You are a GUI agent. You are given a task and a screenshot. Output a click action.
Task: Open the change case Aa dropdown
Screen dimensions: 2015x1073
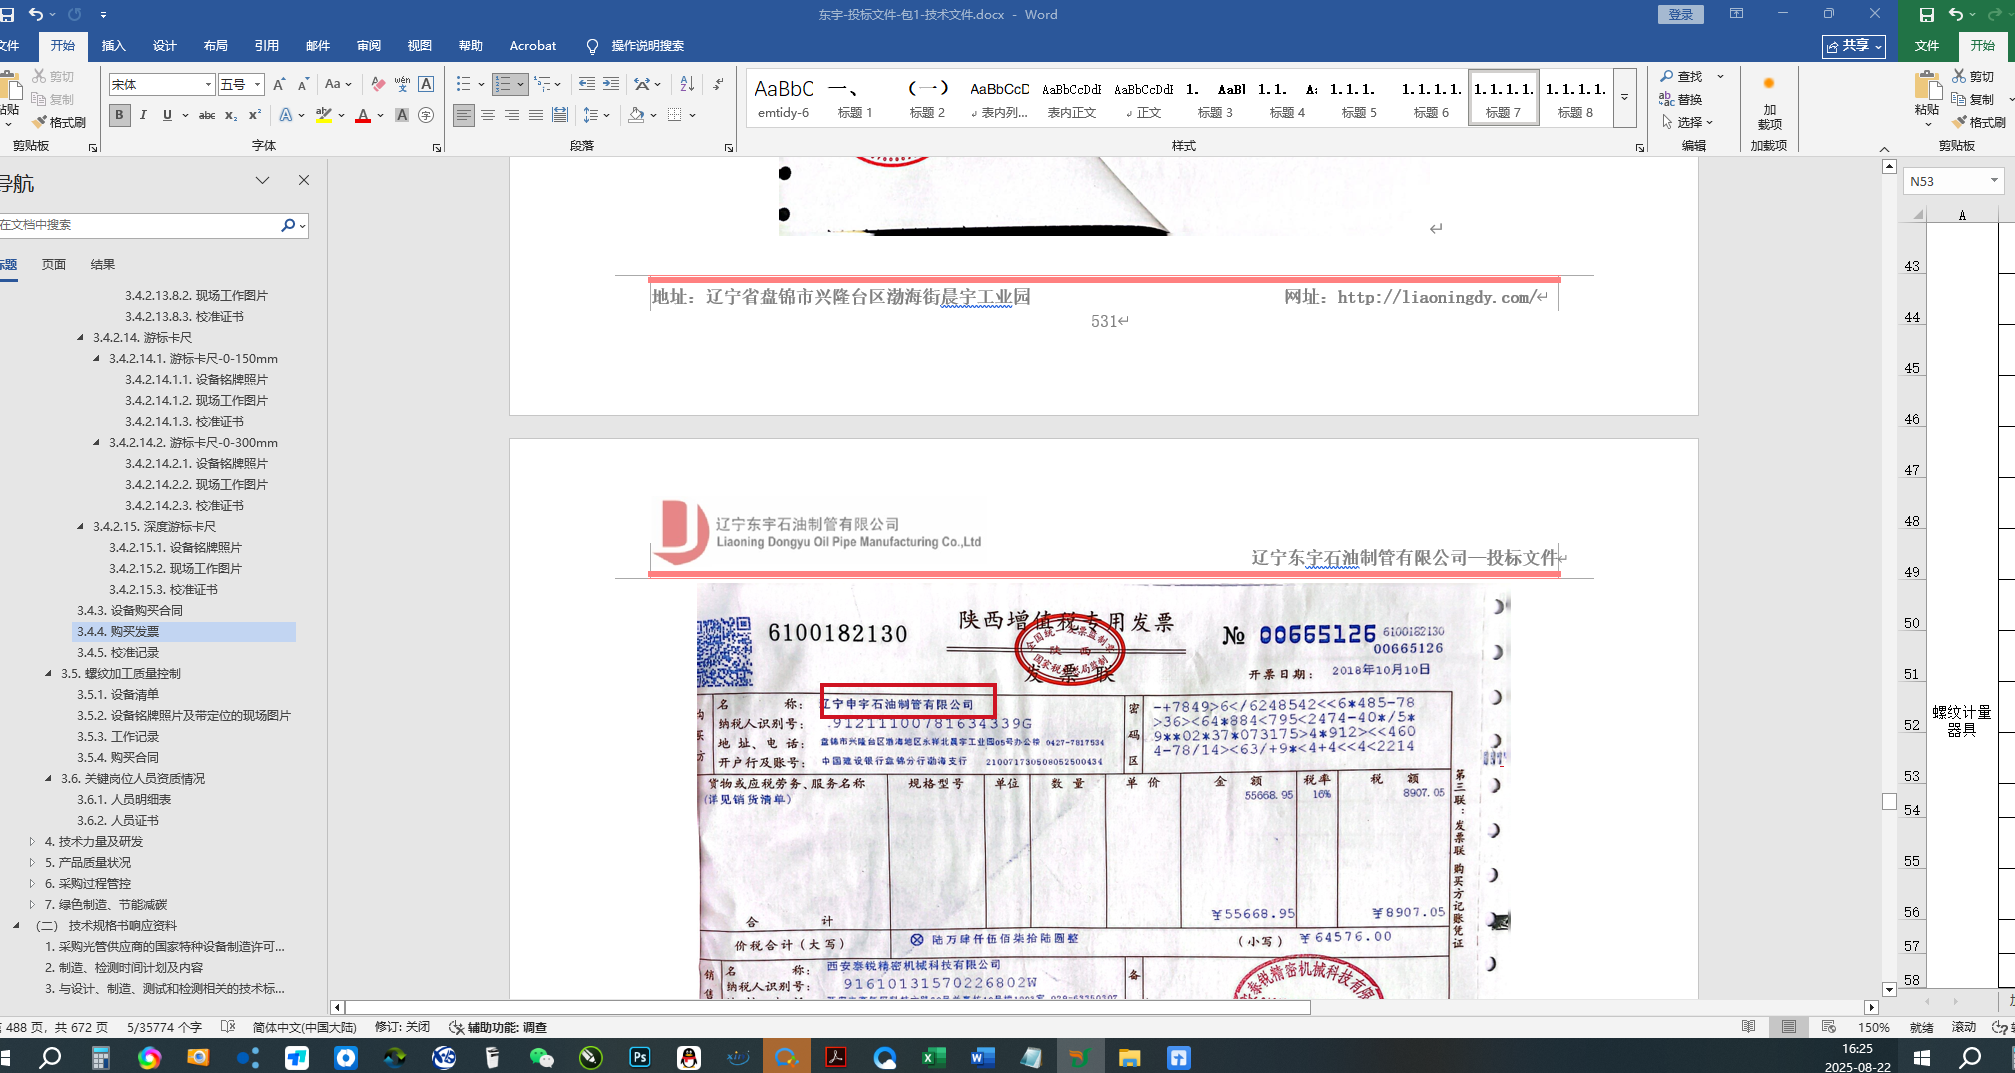point(338,84)
